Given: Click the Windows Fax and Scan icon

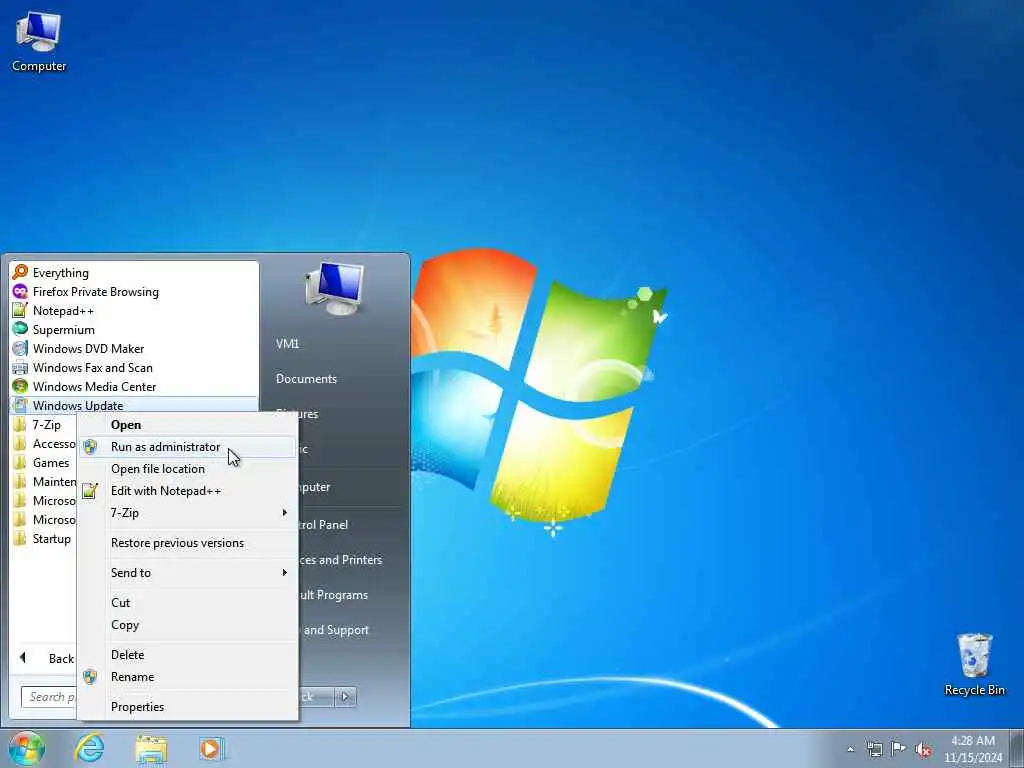Looking at the screenshot, I should [x=20, y=367].
